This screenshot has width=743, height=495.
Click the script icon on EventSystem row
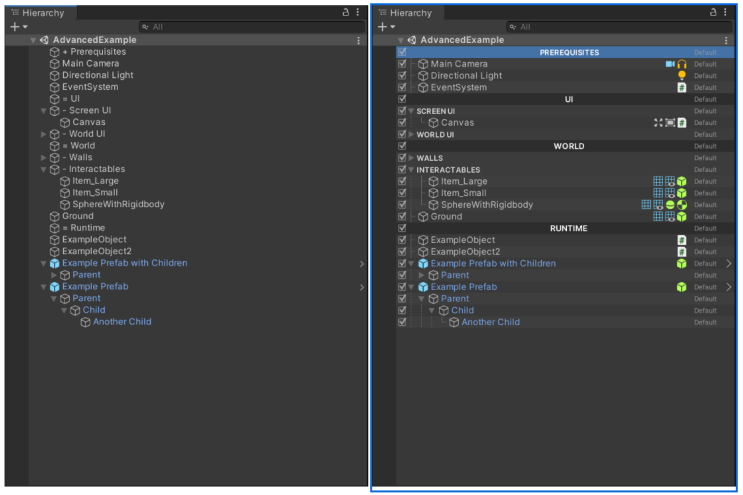[x=682, y=87]
